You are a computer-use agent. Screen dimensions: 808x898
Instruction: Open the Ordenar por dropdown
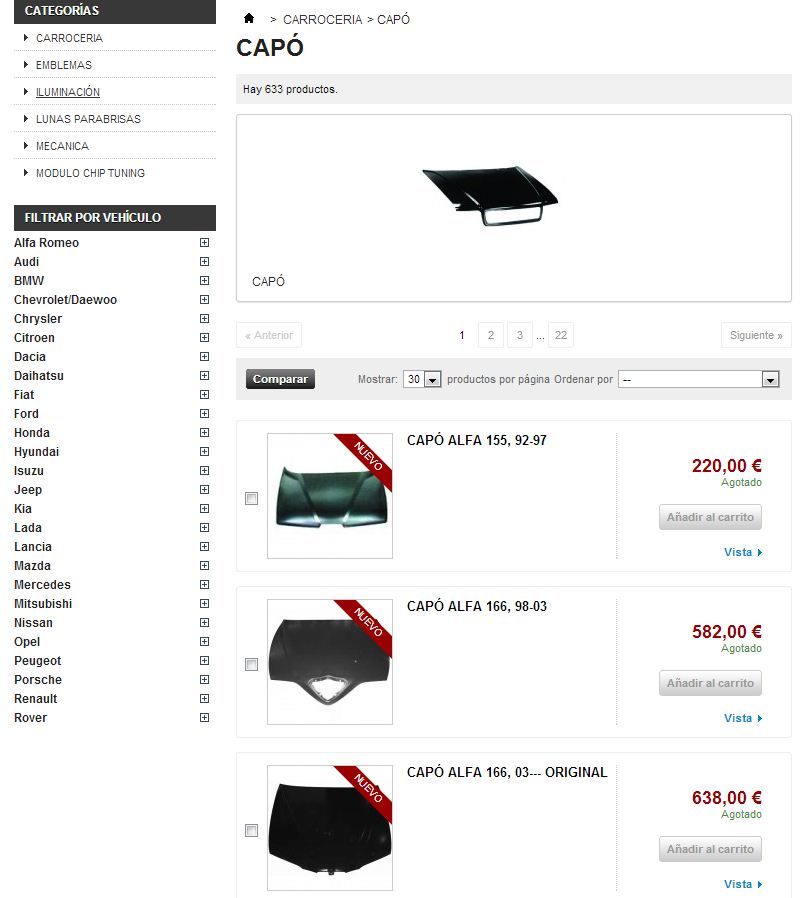[x=699, y=379]
